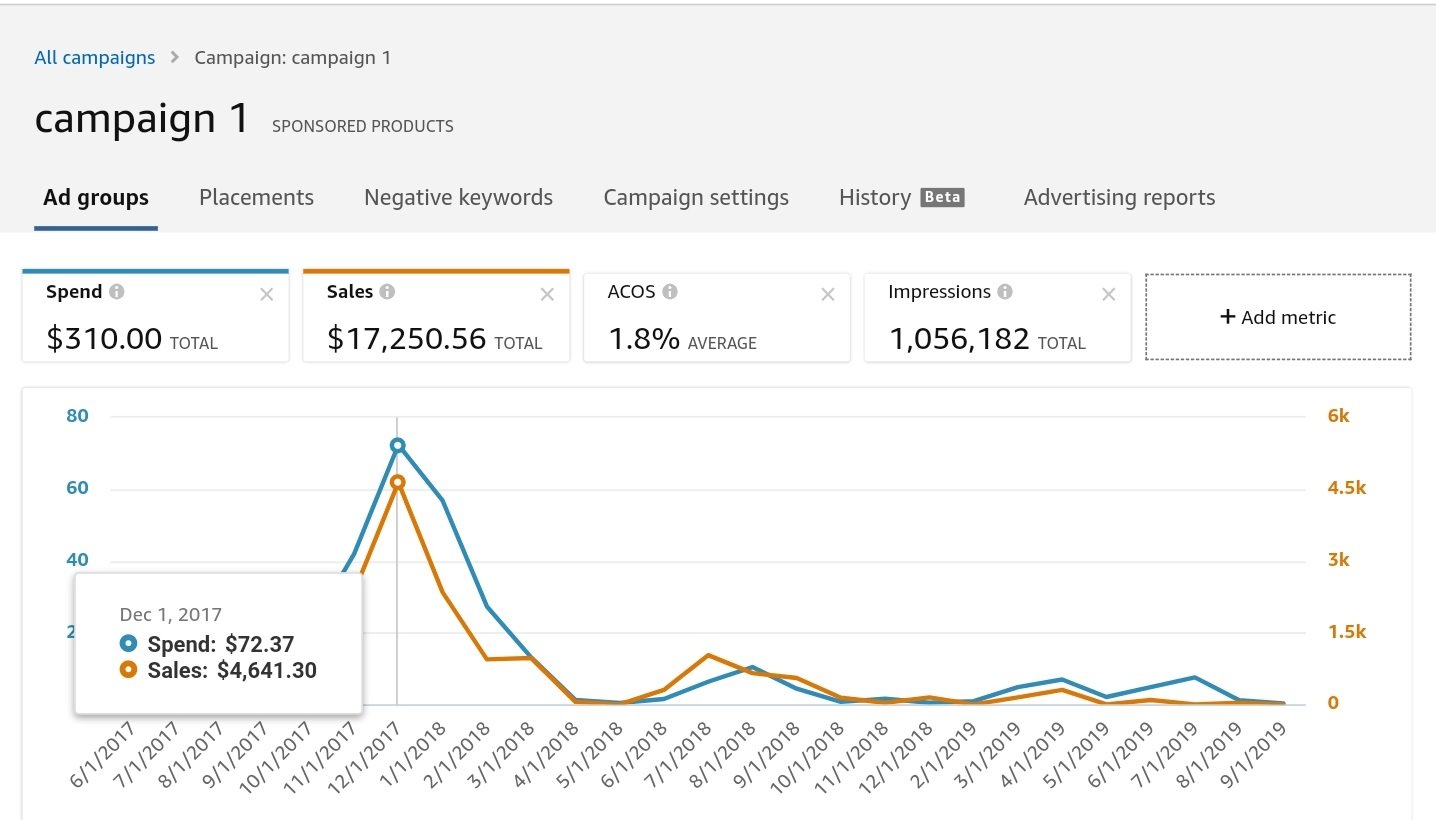1436x820 pixels.
Task: Click the orange Sales data point on Dec 2017
Action: [397, 482]
